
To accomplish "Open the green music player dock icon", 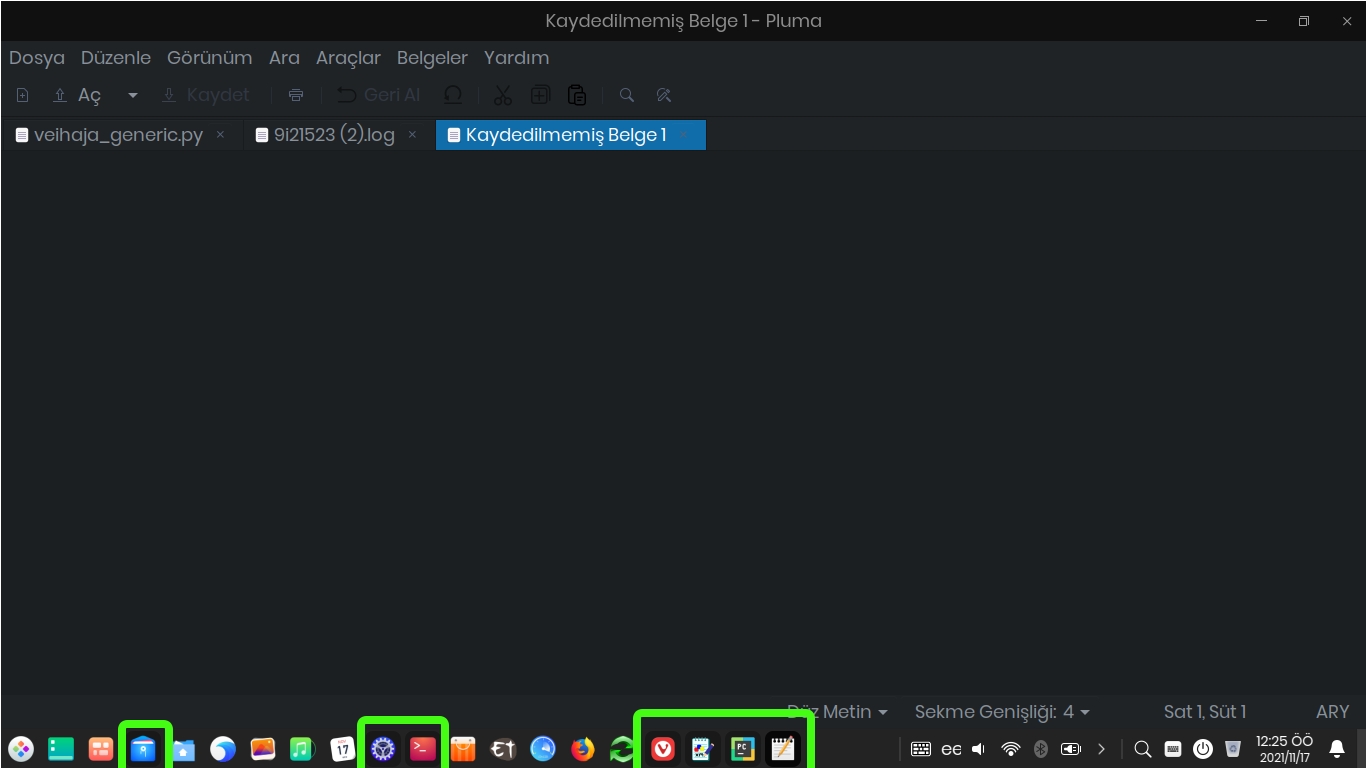I will pyautogui.click(x=302, y=748).
